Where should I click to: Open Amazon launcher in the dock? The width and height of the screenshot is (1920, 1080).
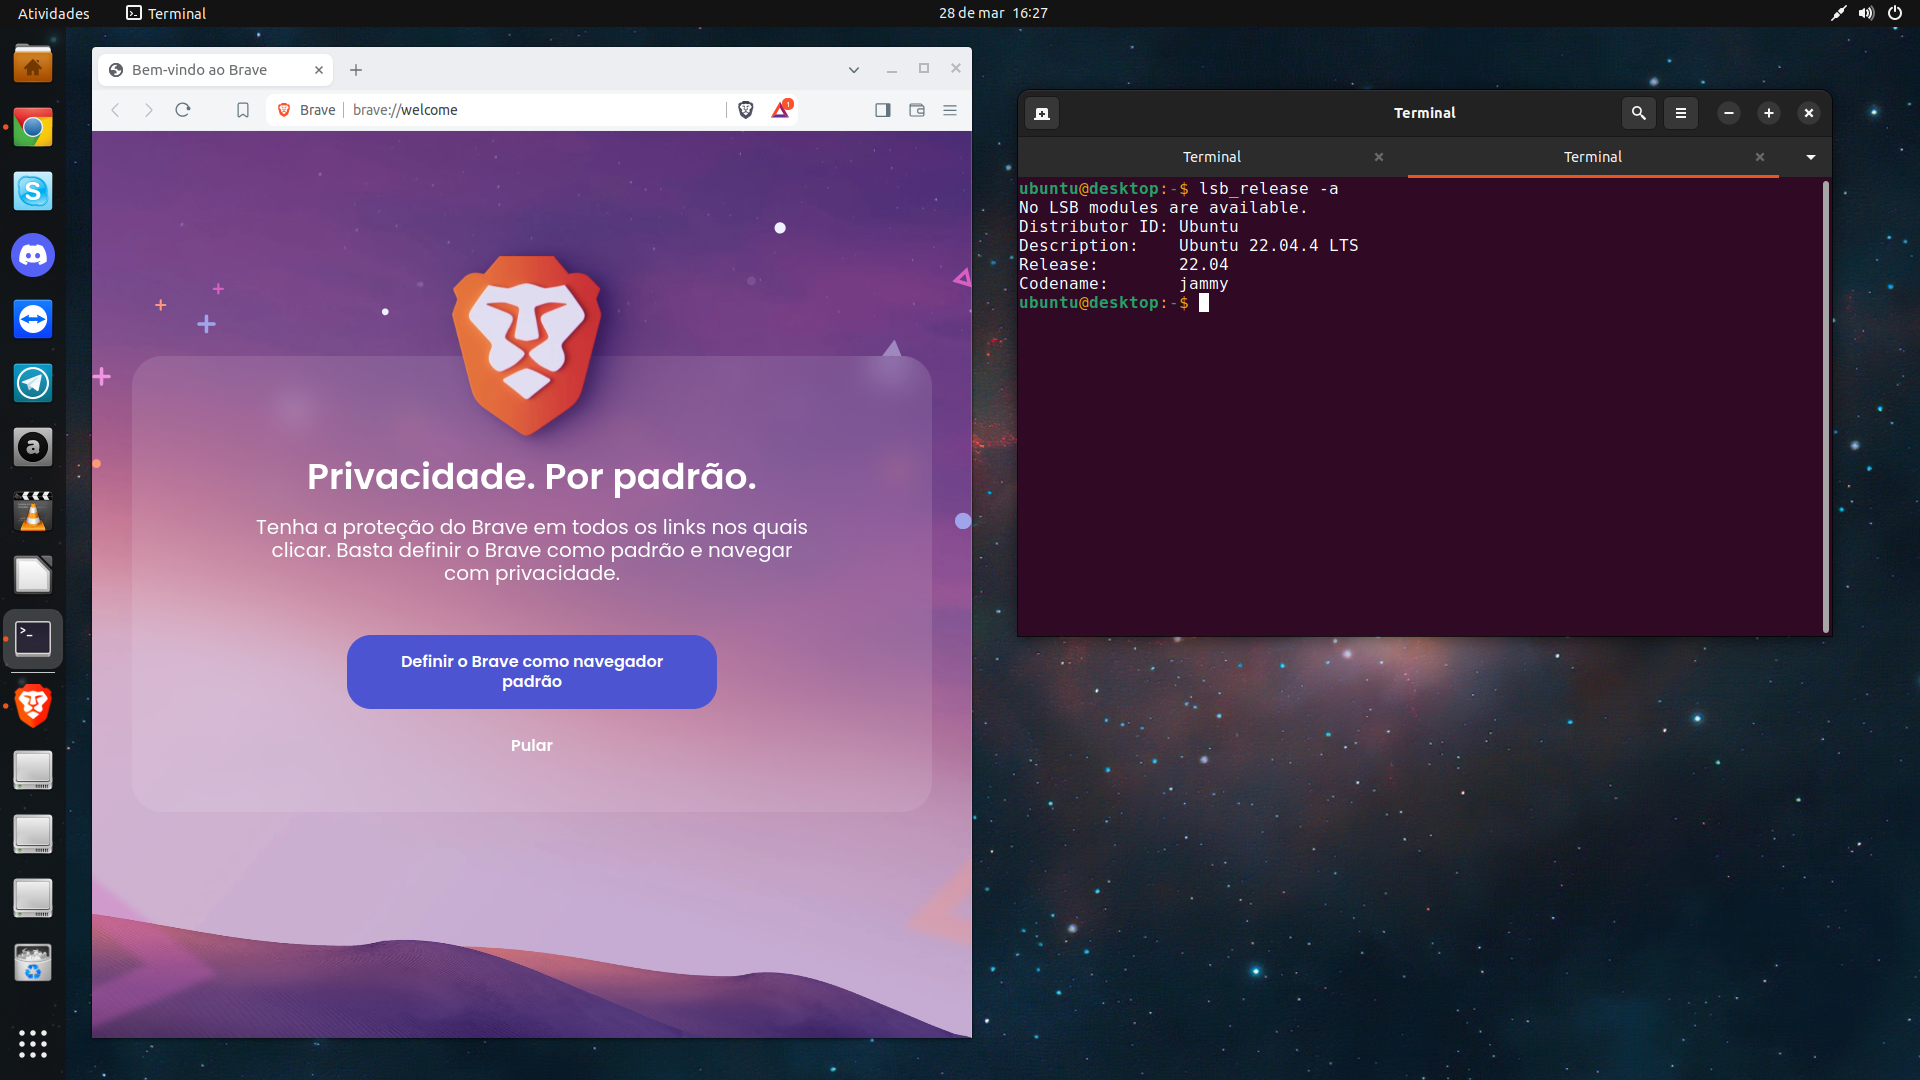(x=33, y=447)
